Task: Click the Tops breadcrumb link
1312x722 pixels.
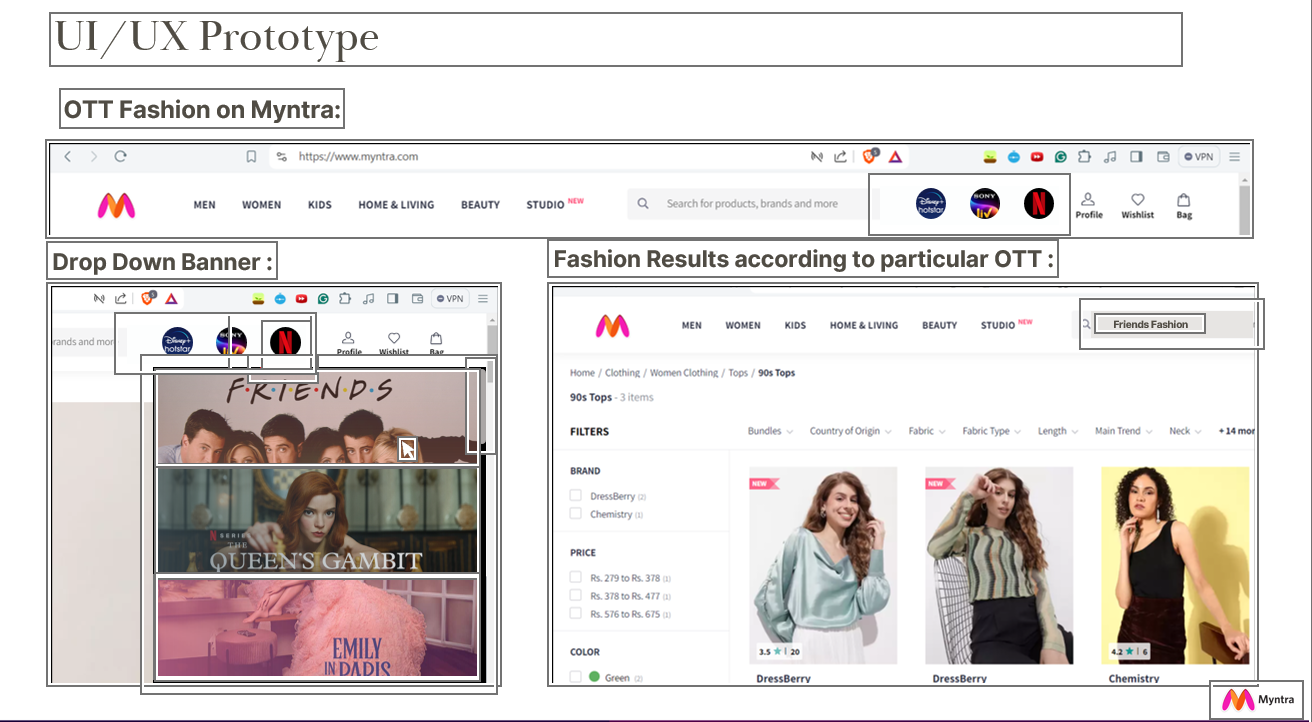Action: coord(738,373)
